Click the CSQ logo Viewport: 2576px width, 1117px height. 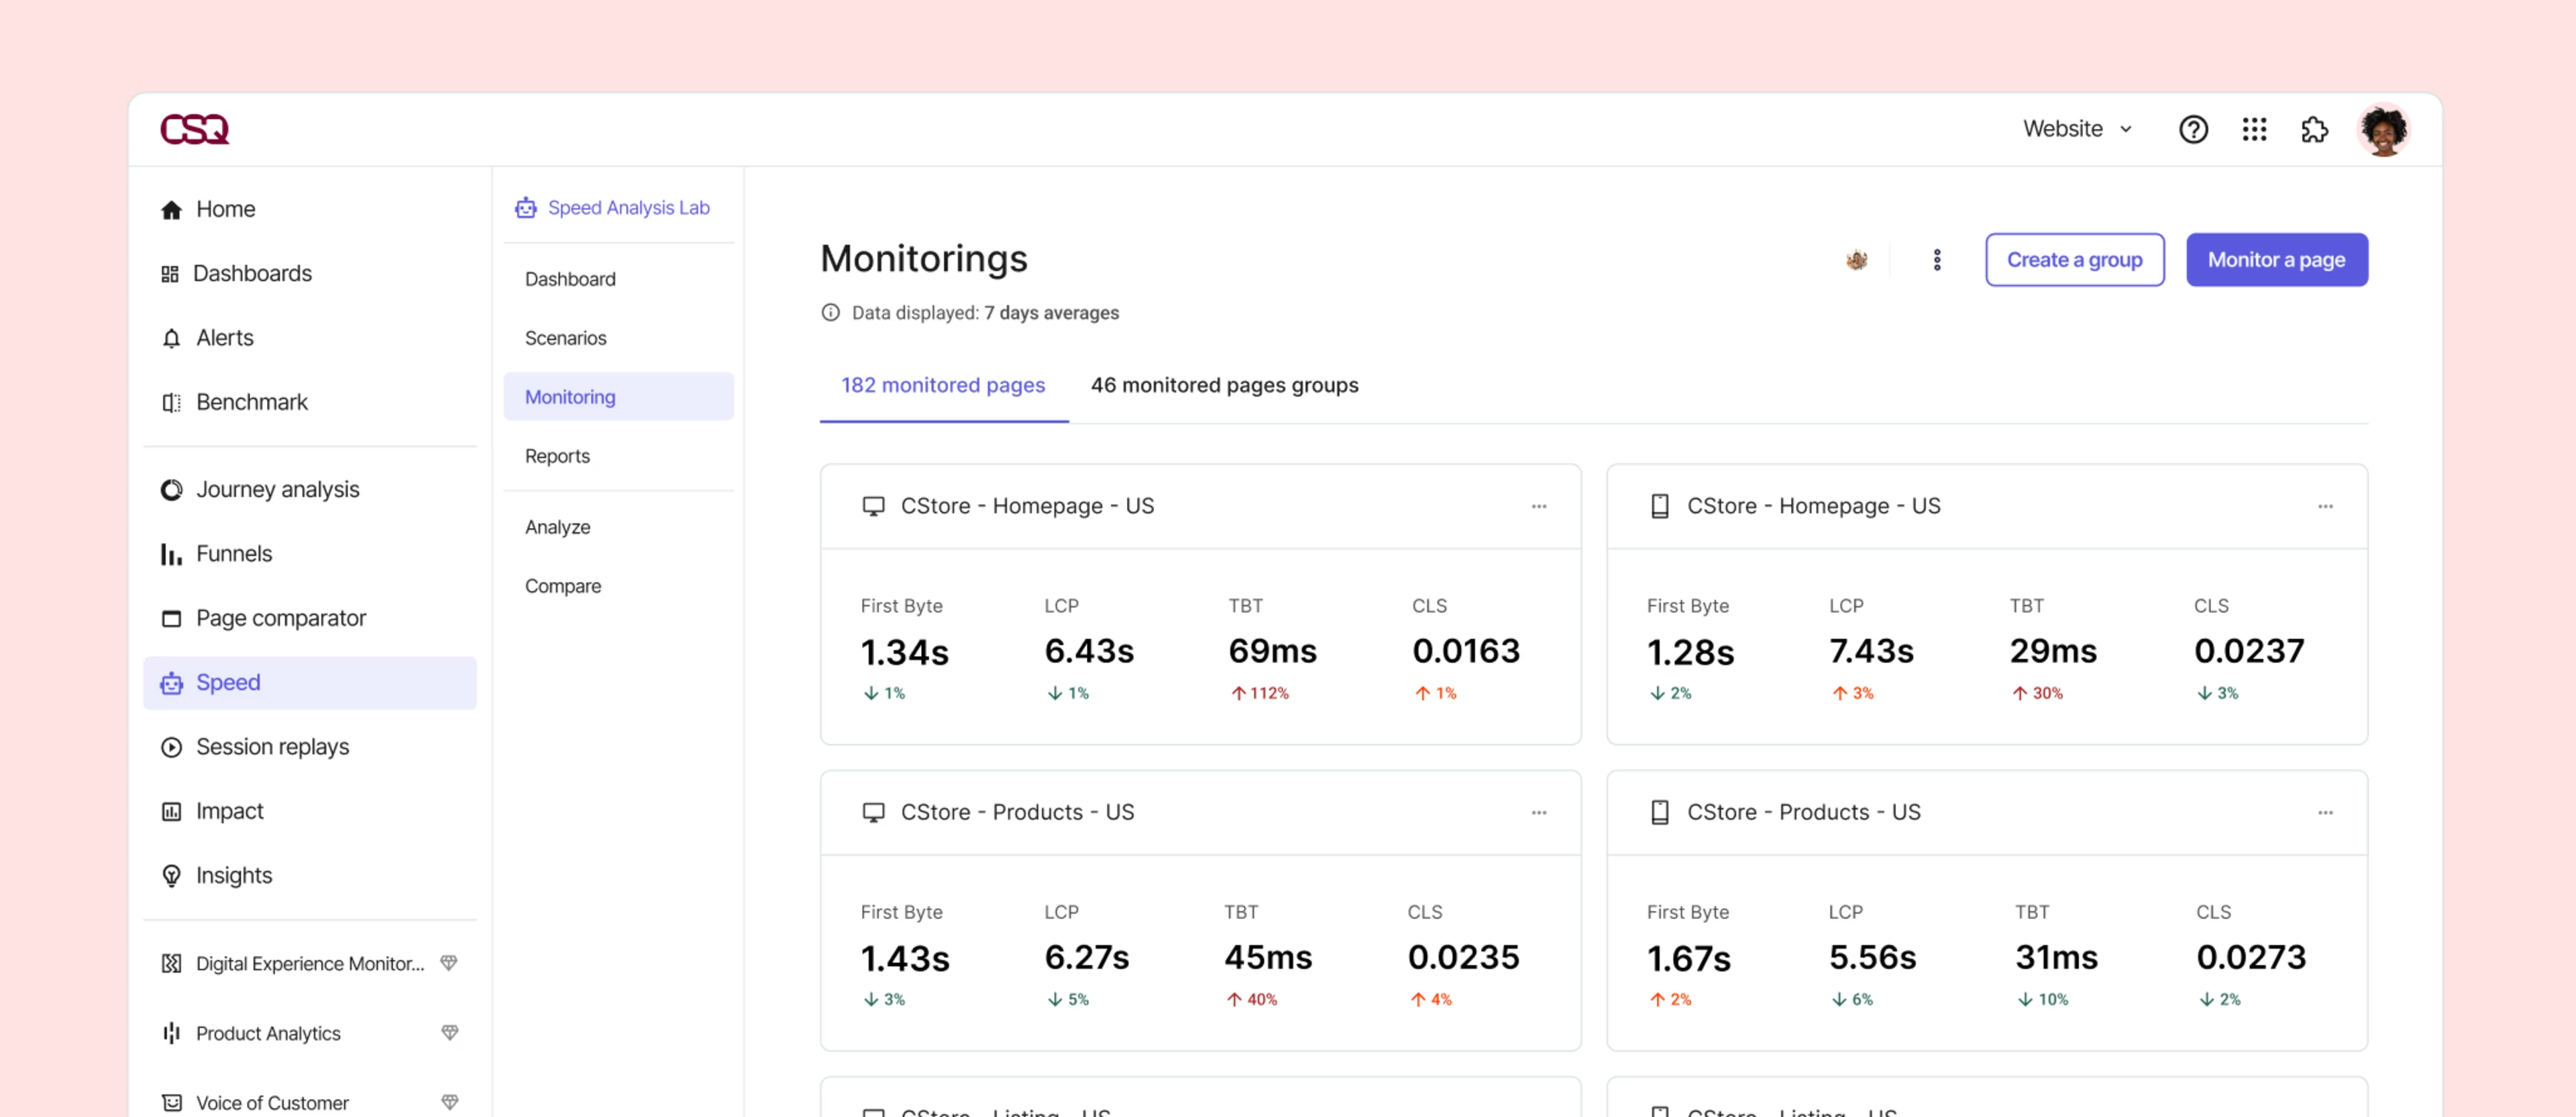tap(195, 129)
